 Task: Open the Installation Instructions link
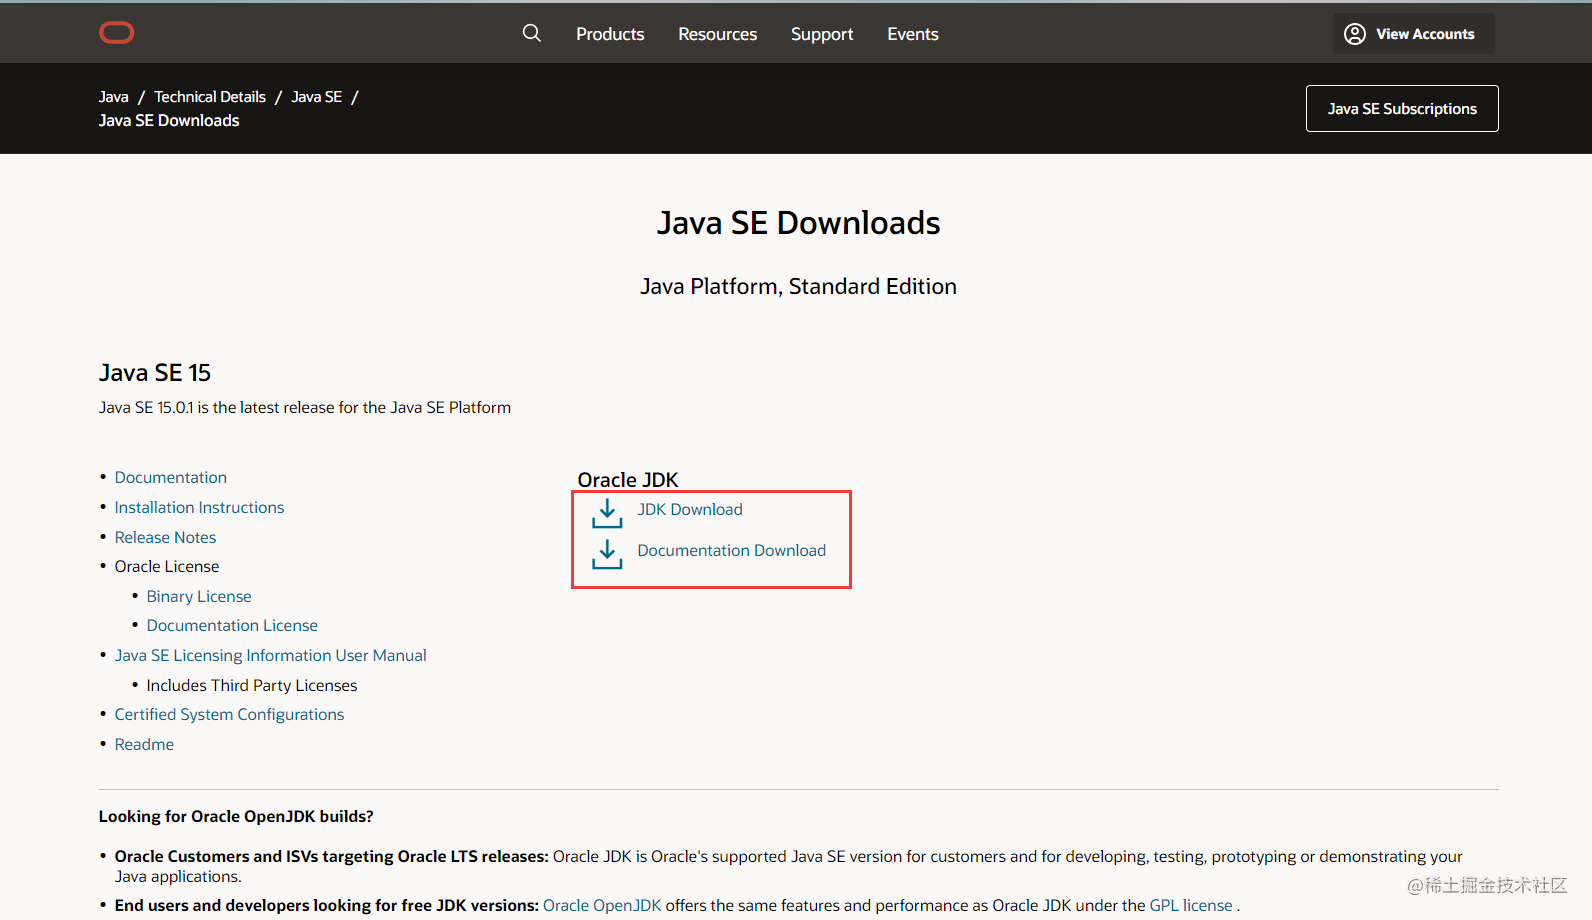pos(199,507)
